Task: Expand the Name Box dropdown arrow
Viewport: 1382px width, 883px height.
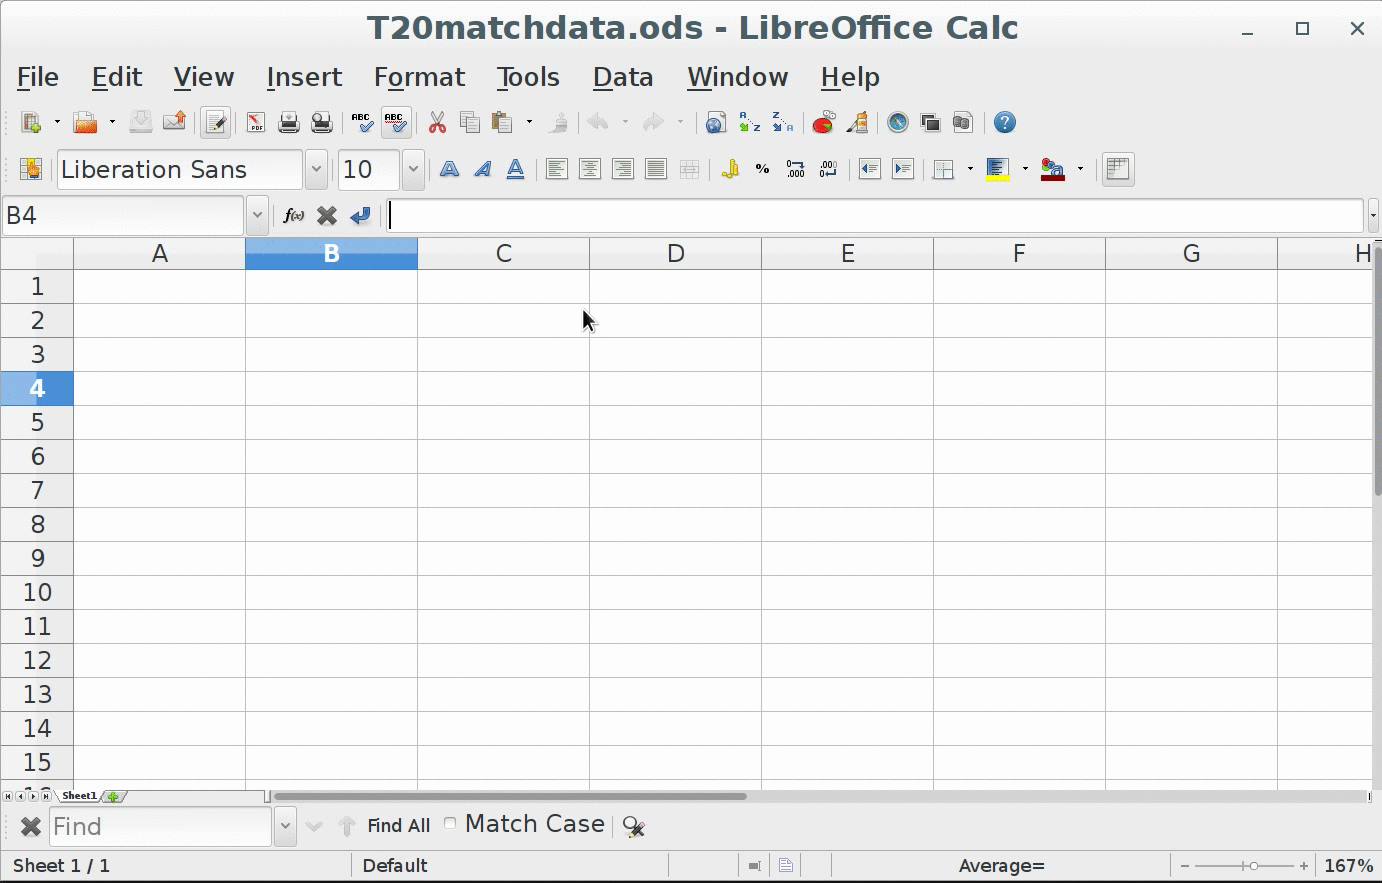Action: tap(257, 216)
